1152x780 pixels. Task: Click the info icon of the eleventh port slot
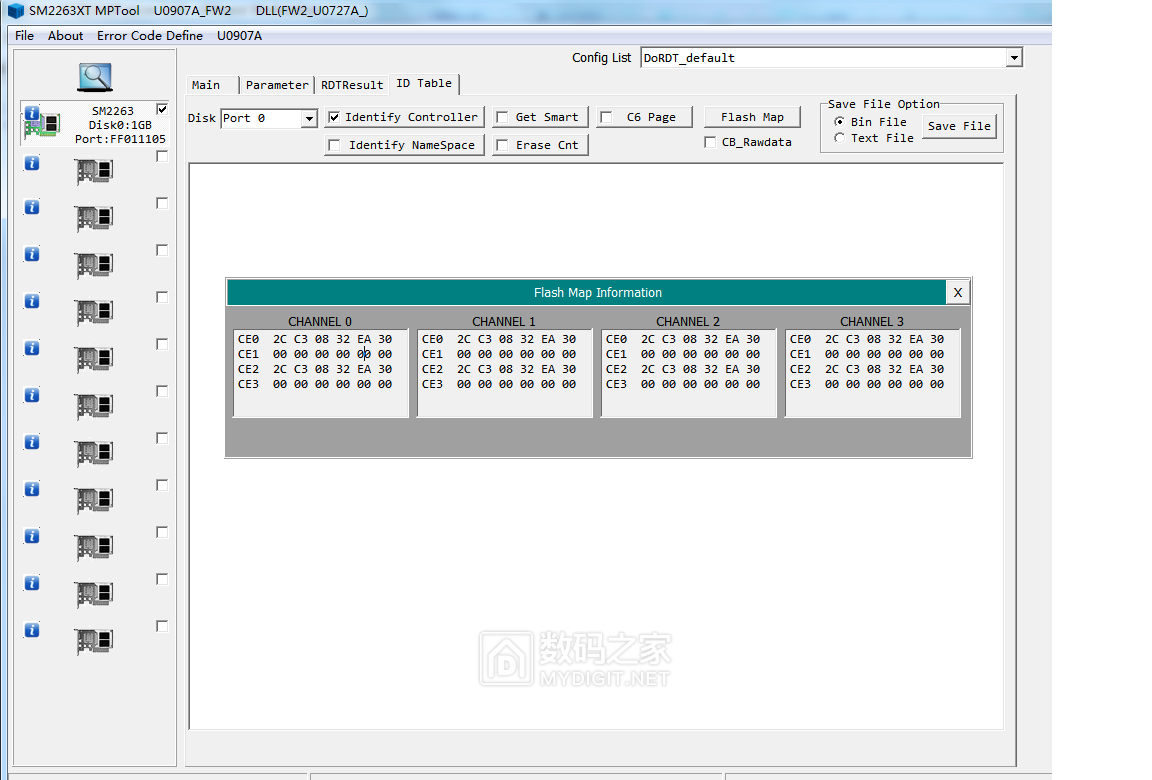[32, 583]
